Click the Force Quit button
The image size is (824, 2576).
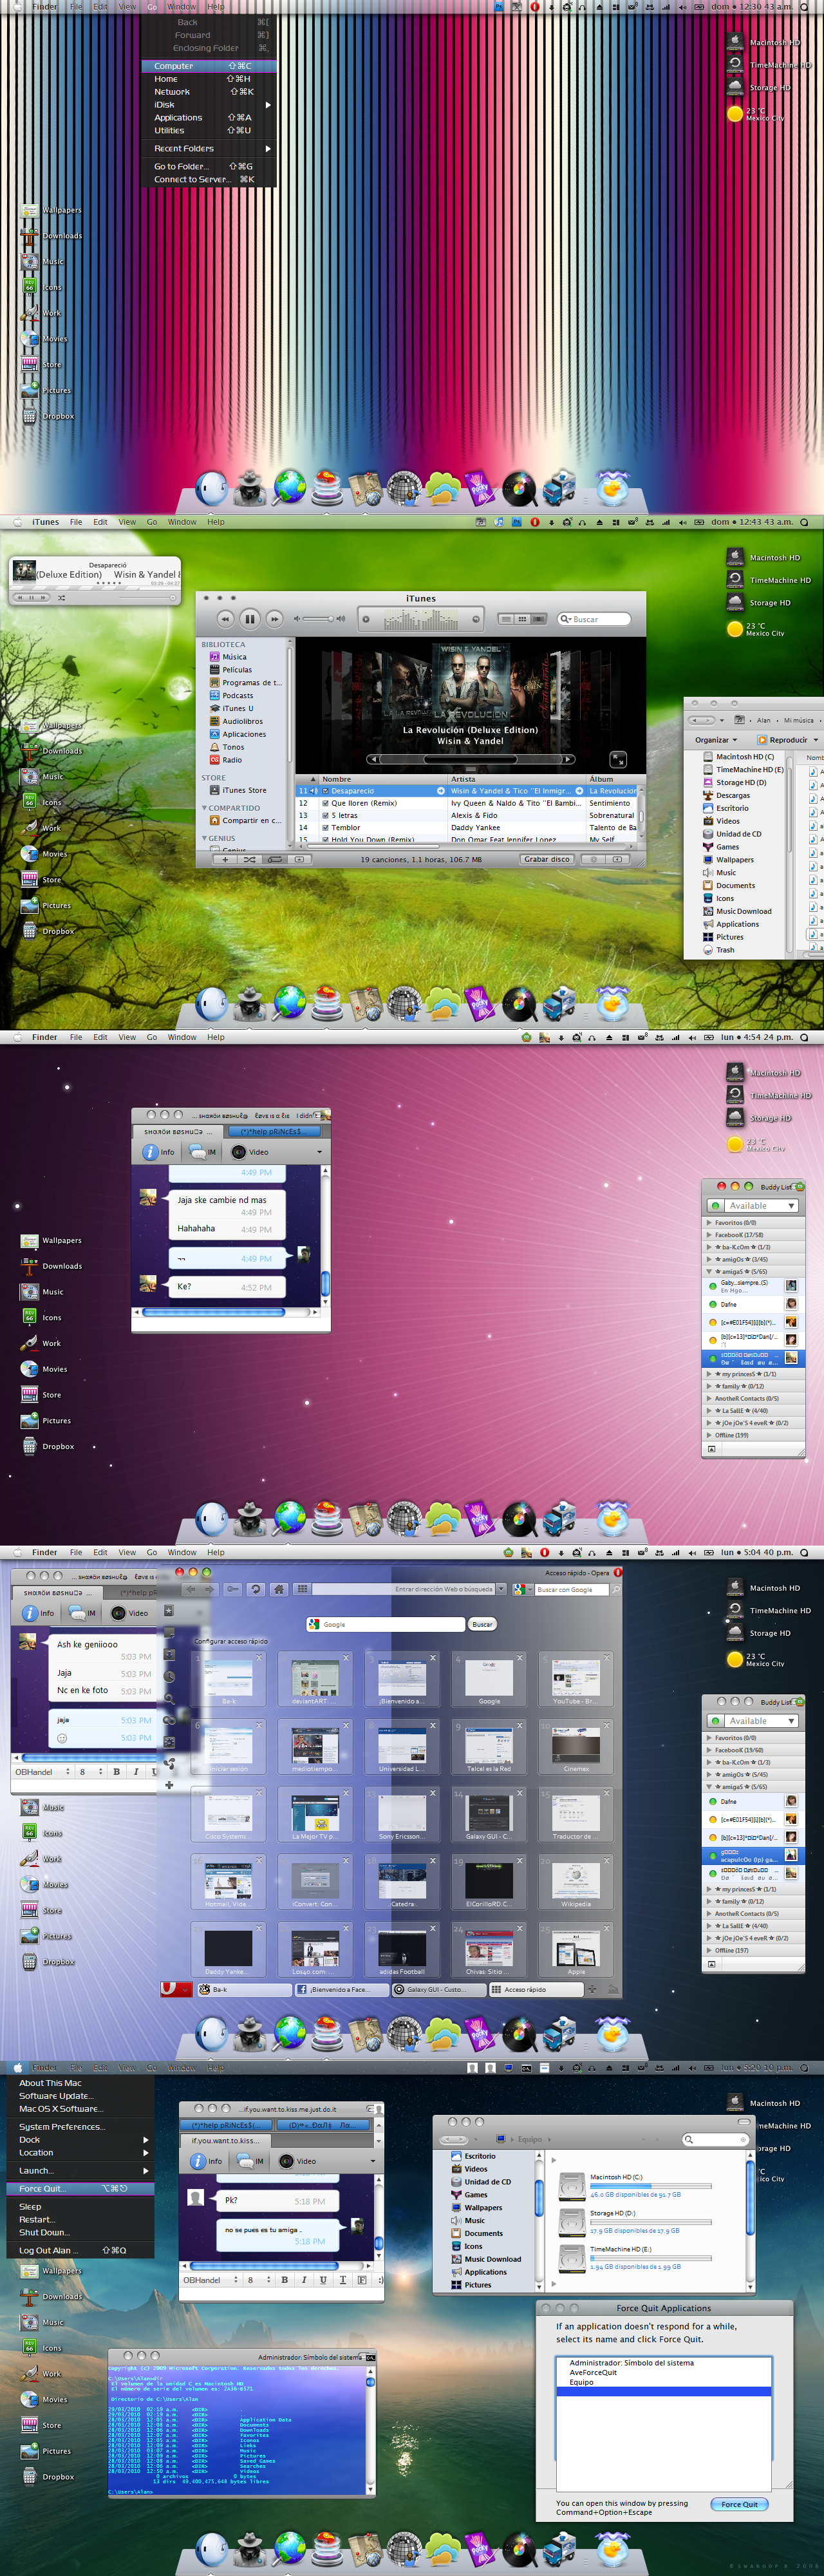click(740, 2504)
